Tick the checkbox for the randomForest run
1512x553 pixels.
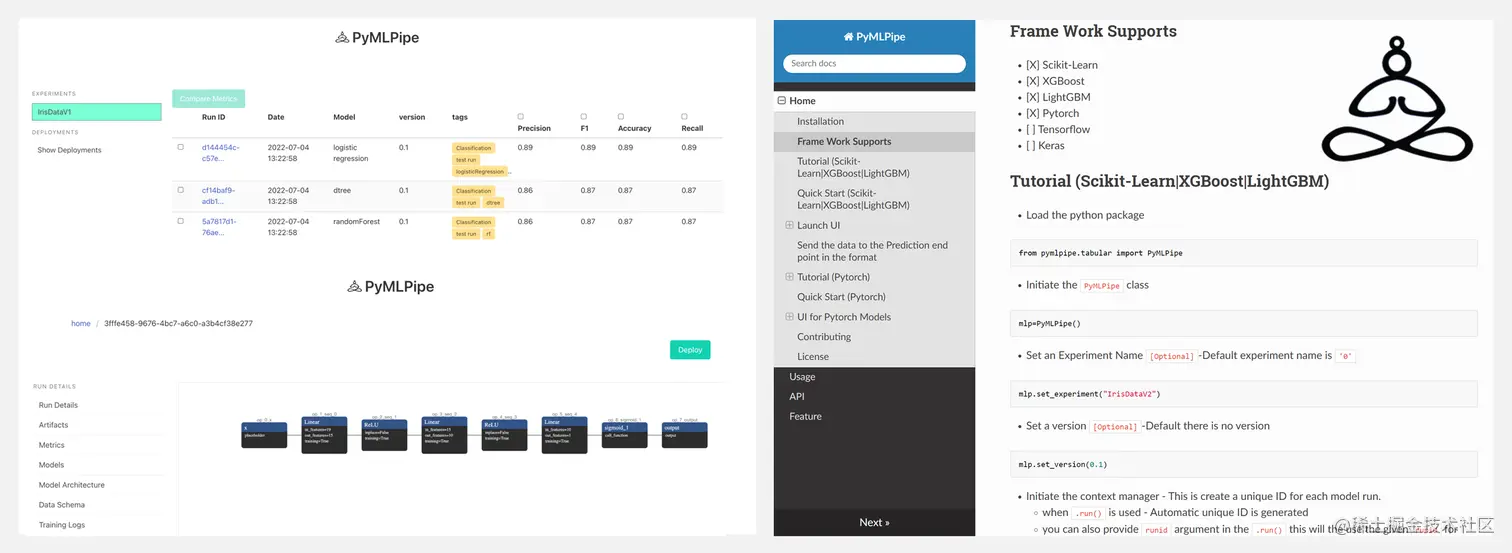click(181, 221)
